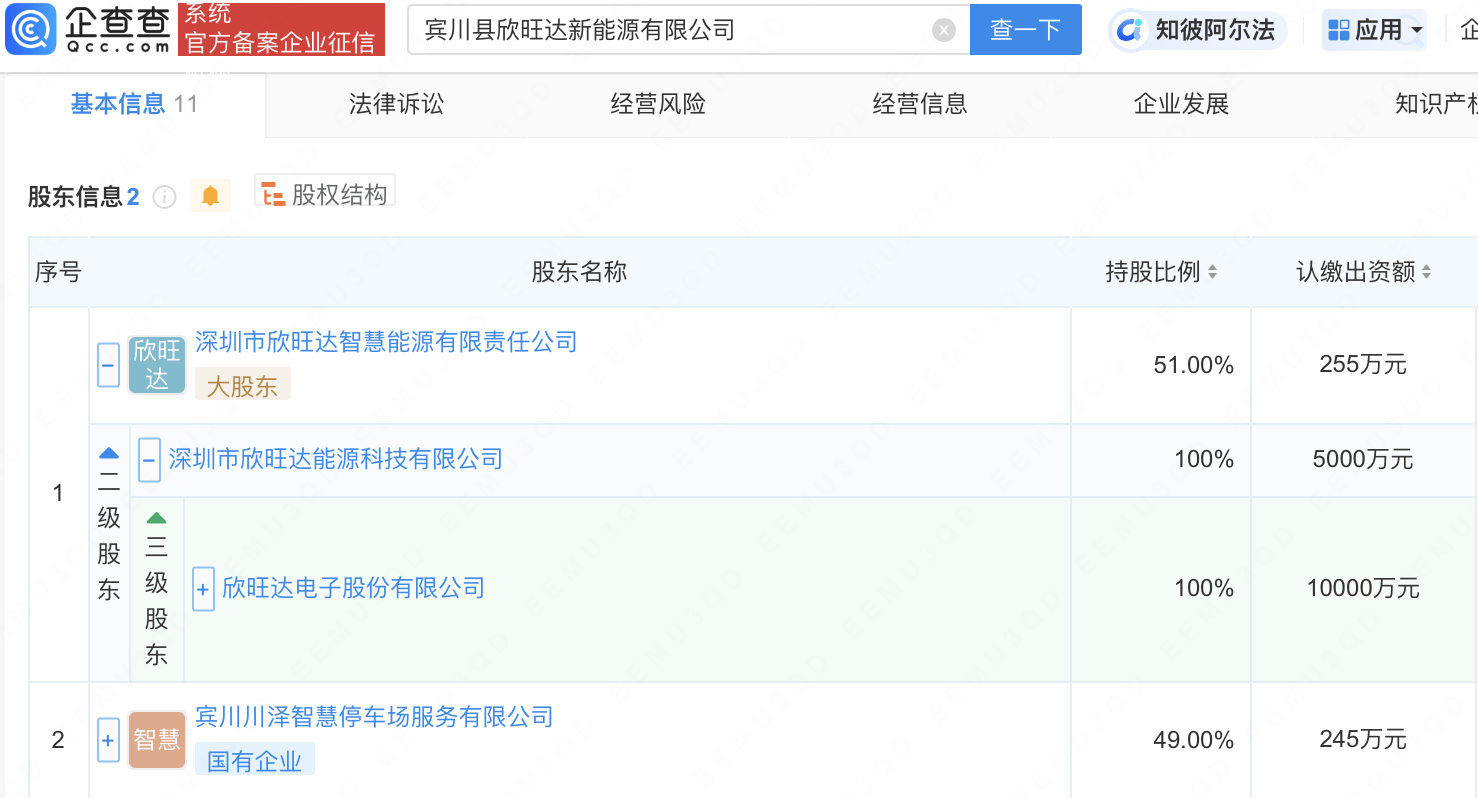Click the 应用 grid icon
Screen dimensions: 1478x798
pos(1339,30)
